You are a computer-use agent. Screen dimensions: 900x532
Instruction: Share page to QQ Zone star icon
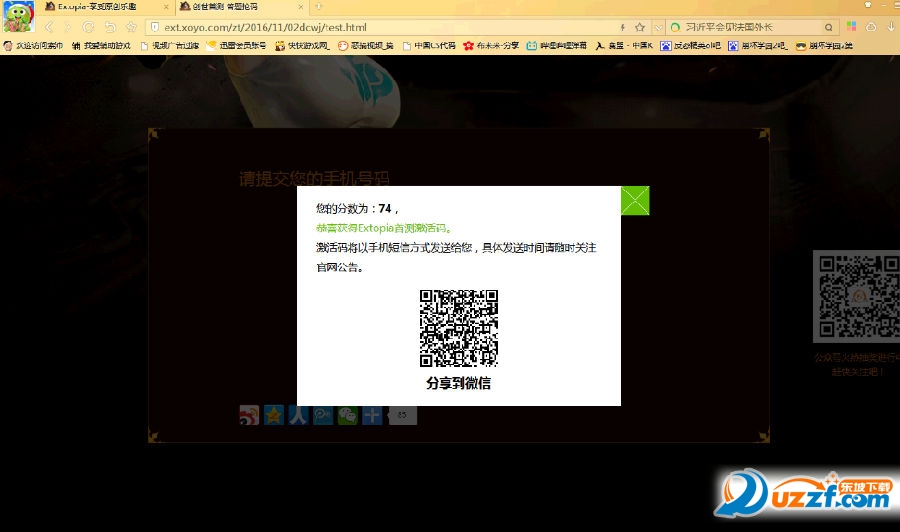pos(274,415)
